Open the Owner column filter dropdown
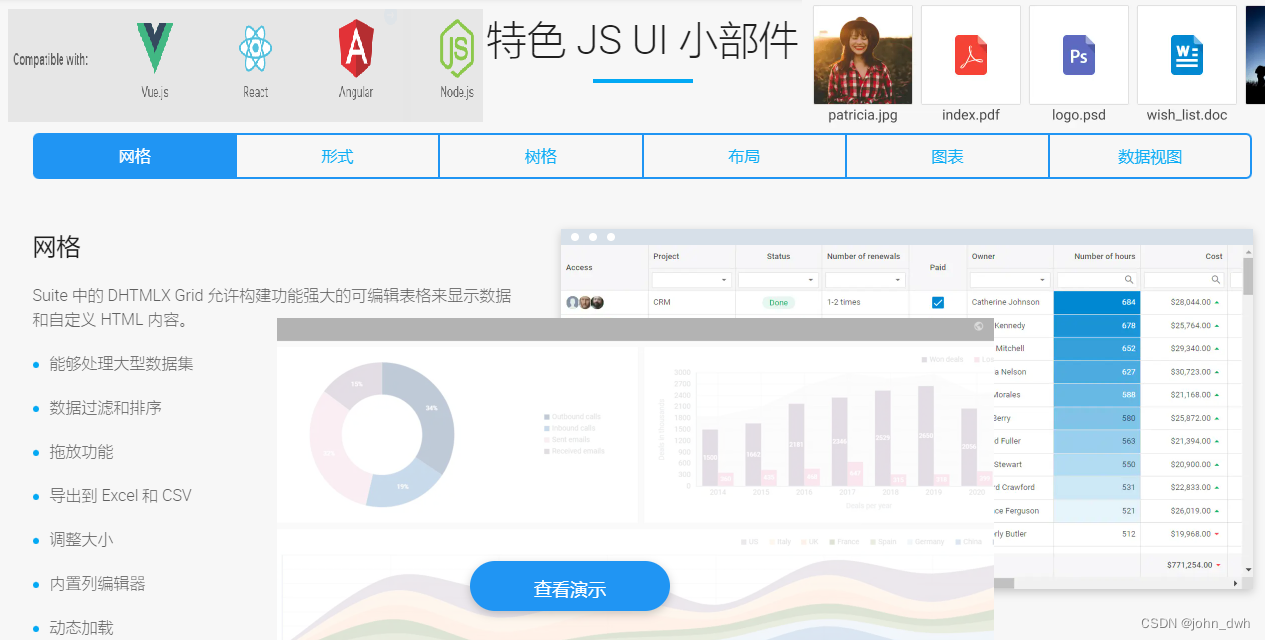This screenshot has width=1265, height=640. click(1044, 279)
